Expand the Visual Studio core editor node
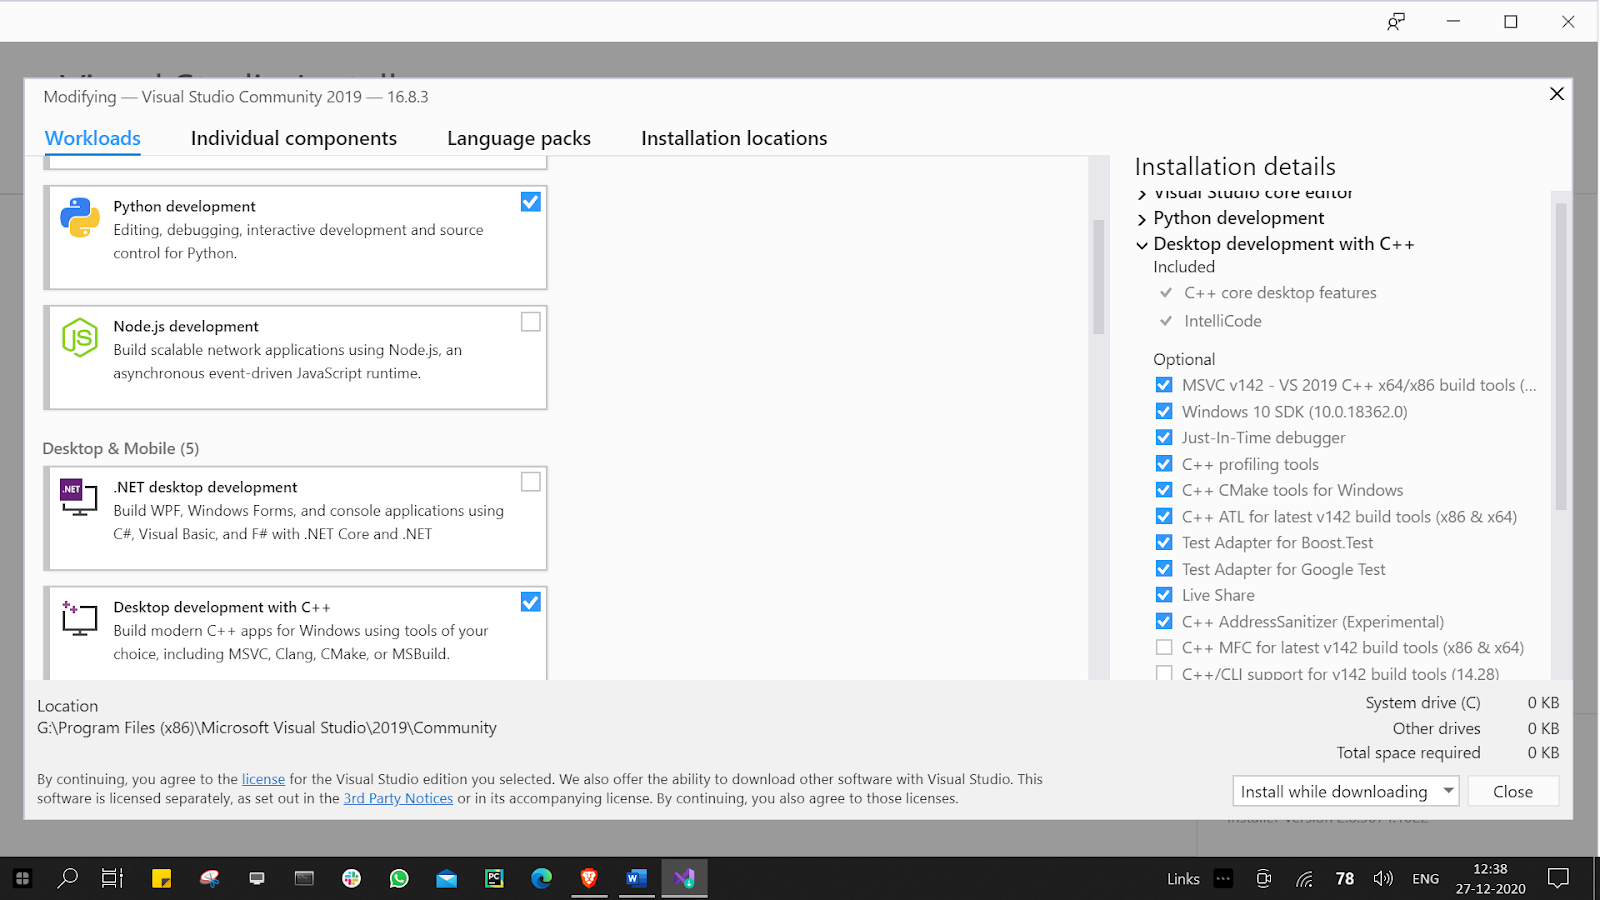The height and width of the screenshot is (900, 1600). 1142,194
